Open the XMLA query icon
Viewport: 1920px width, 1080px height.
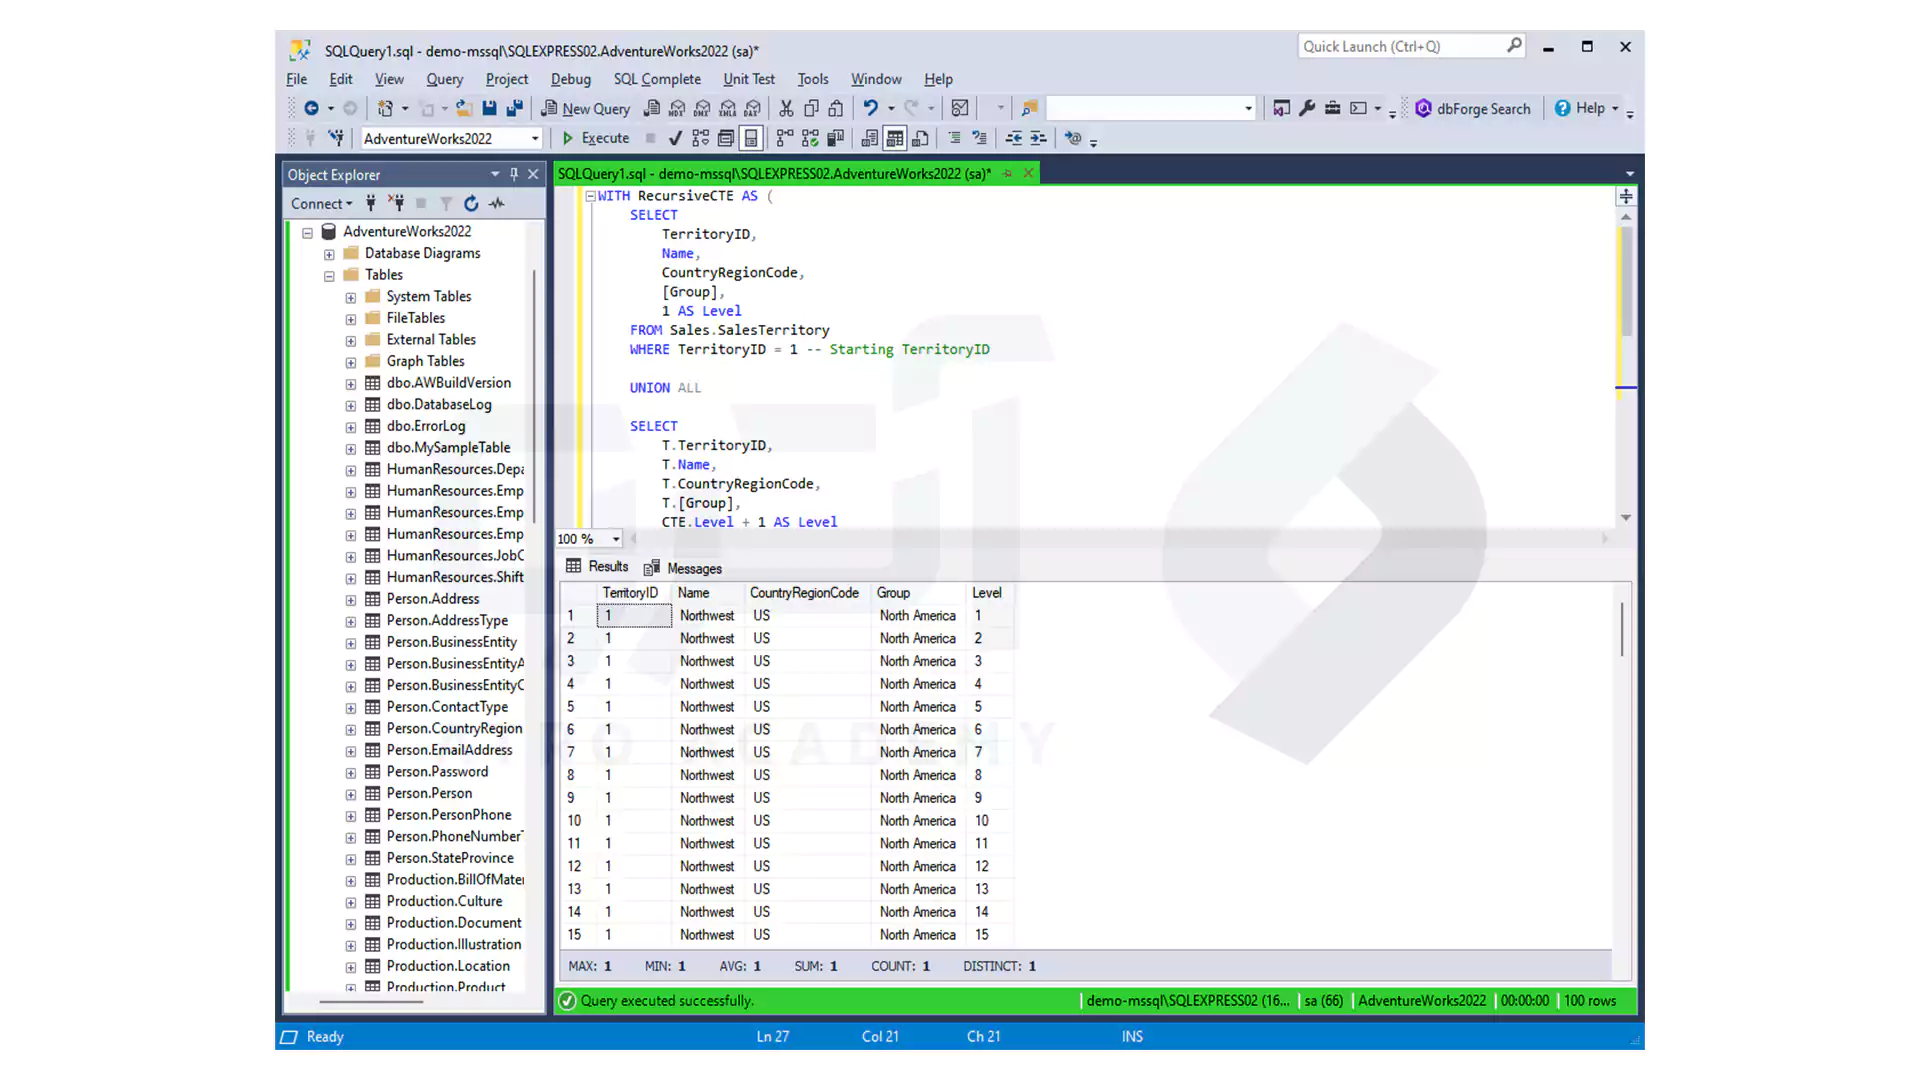pyautogui.click(x=727, y=108)
